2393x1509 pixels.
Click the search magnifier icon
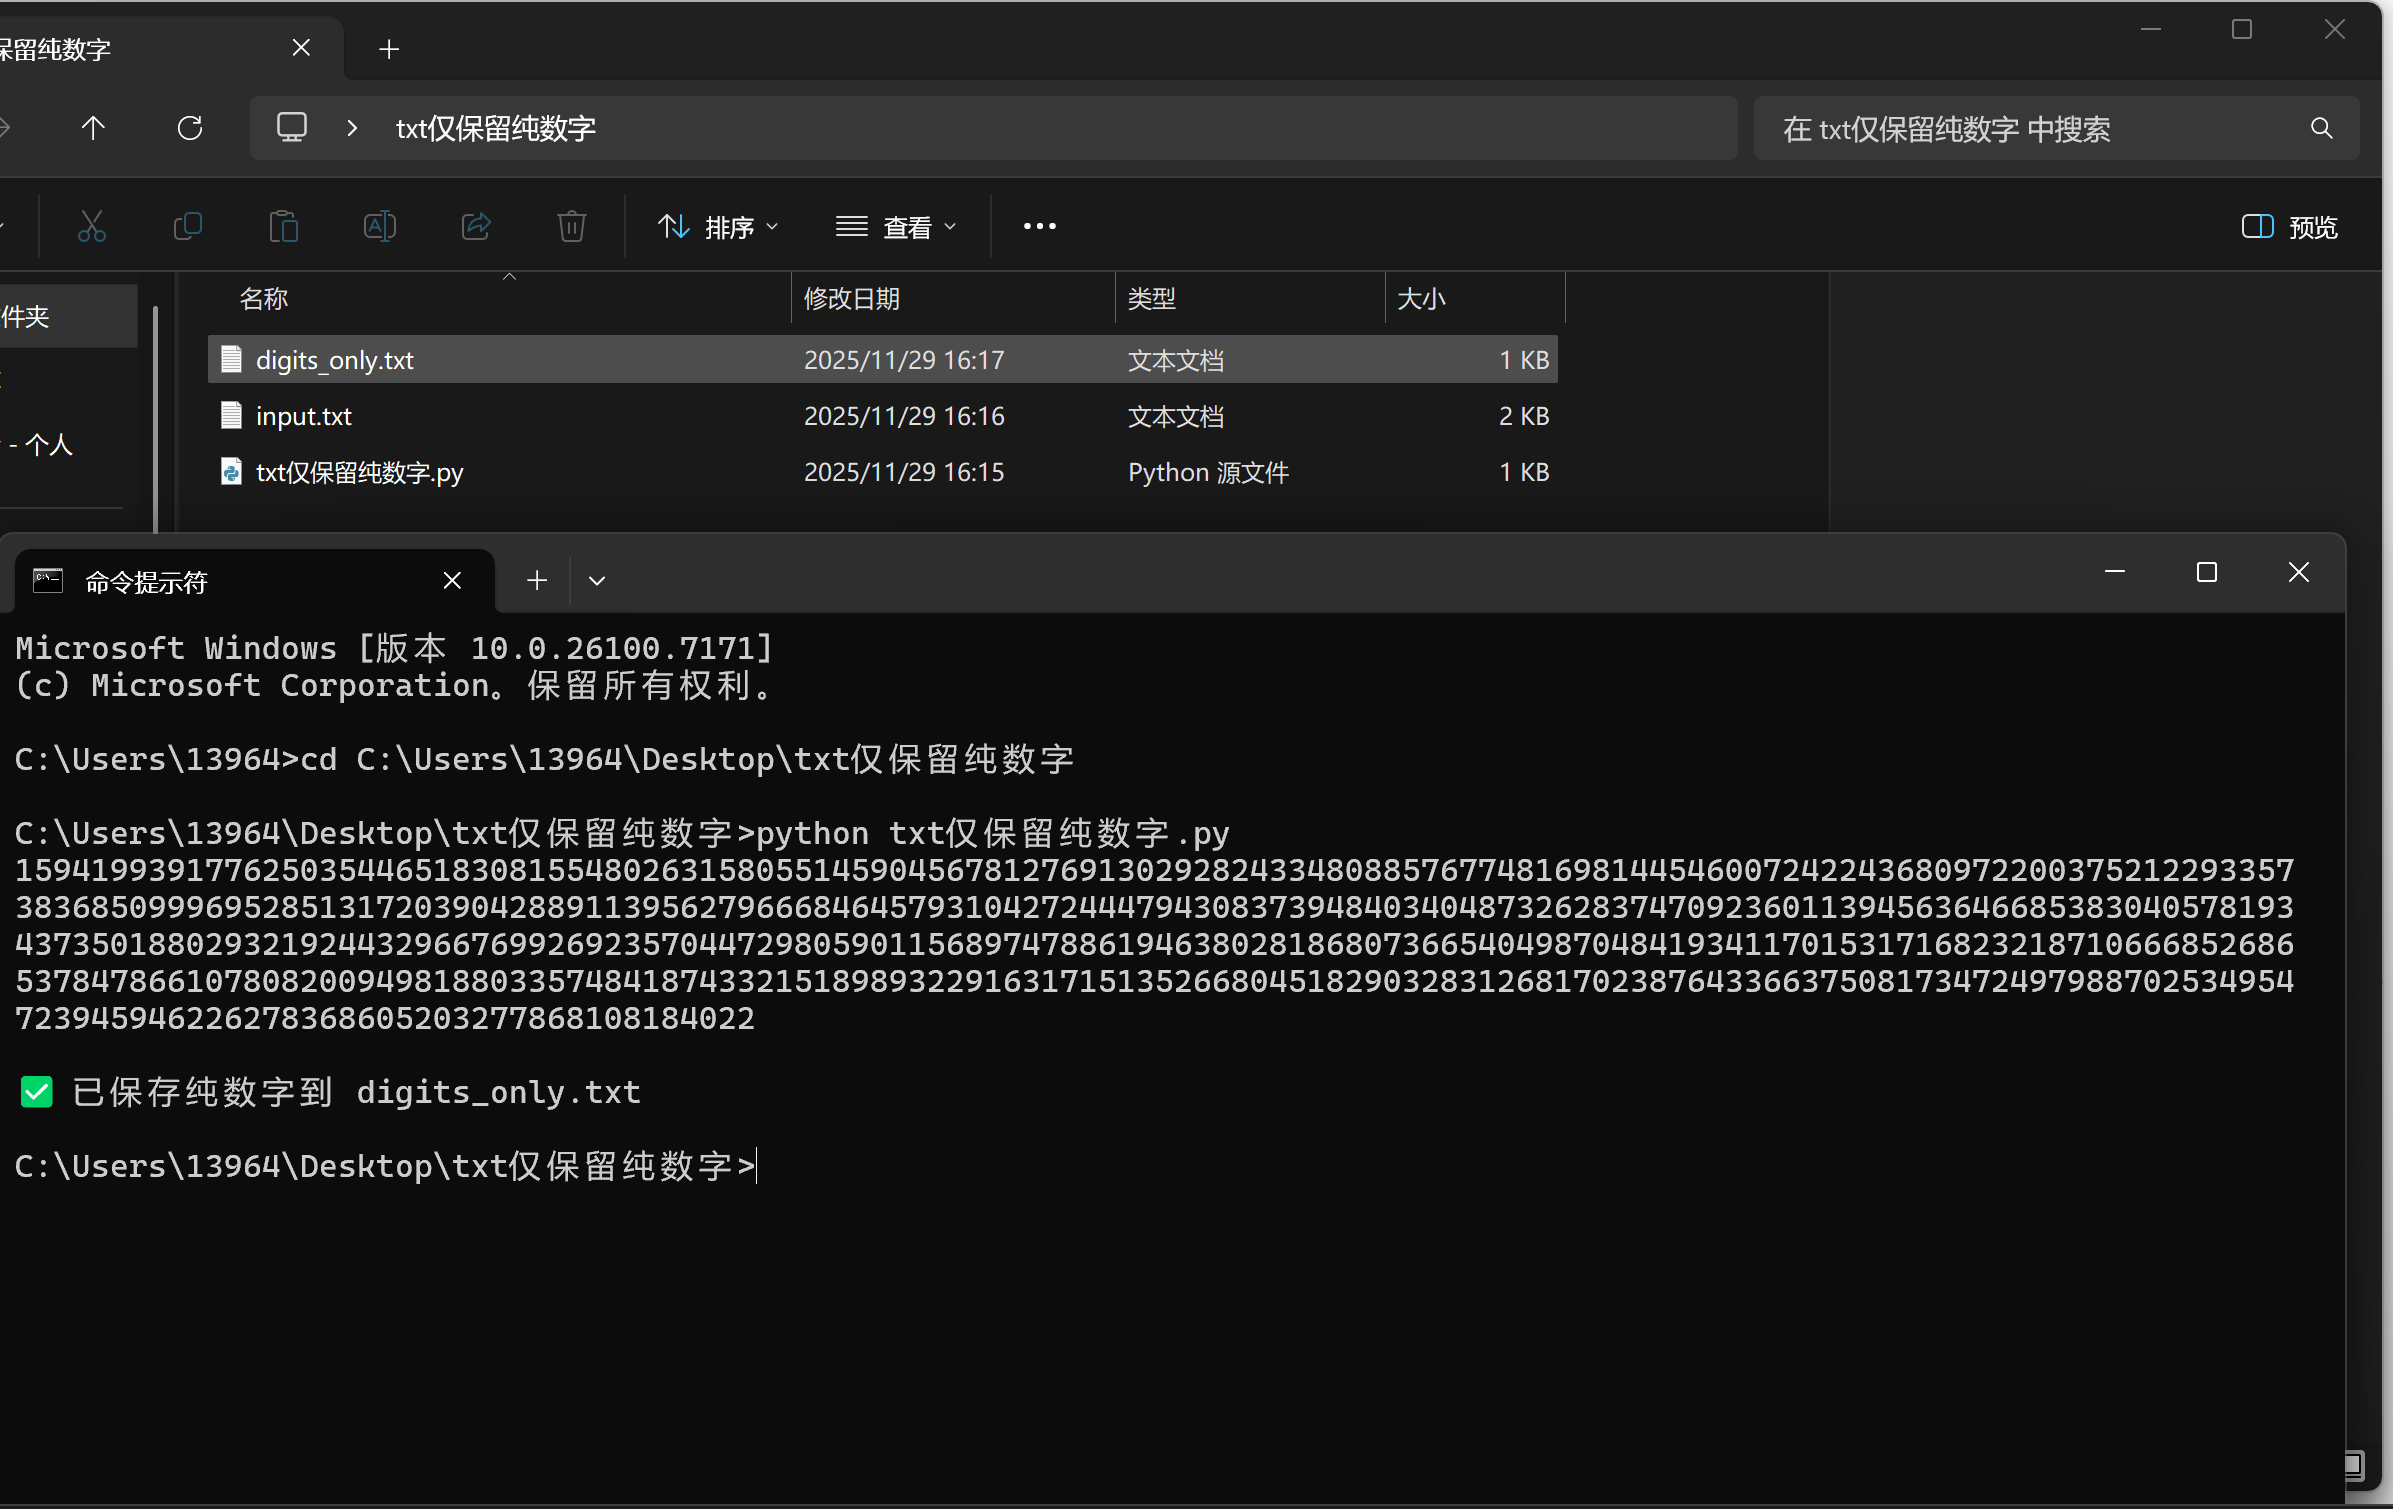2322,128
